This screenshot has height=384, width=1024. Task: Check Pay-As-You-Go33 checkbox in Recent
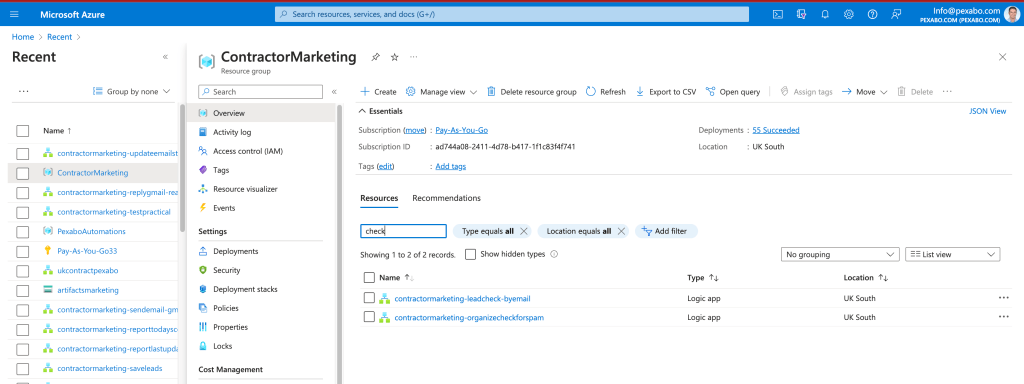click(23, 251)
